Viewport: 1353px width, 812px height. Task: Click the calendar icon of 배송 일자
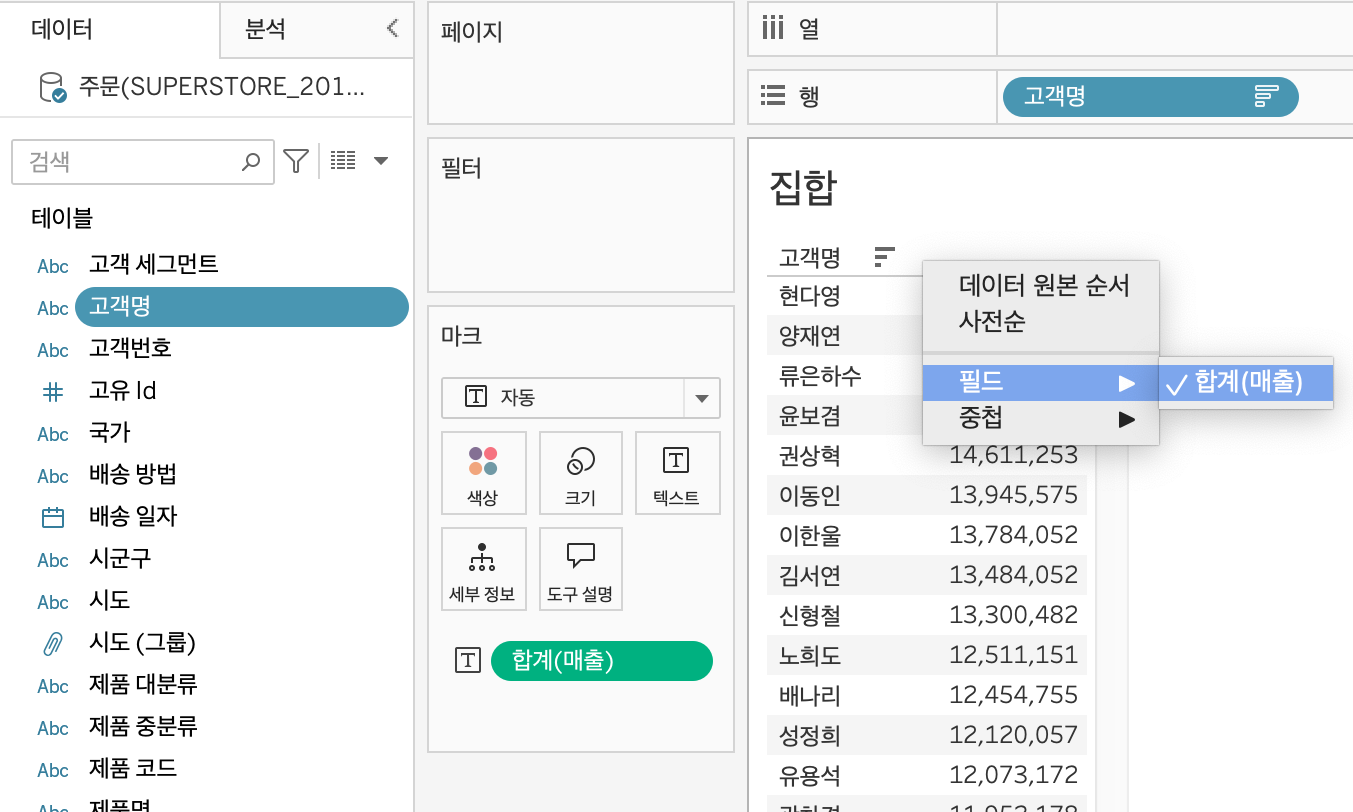coord(52,517)
